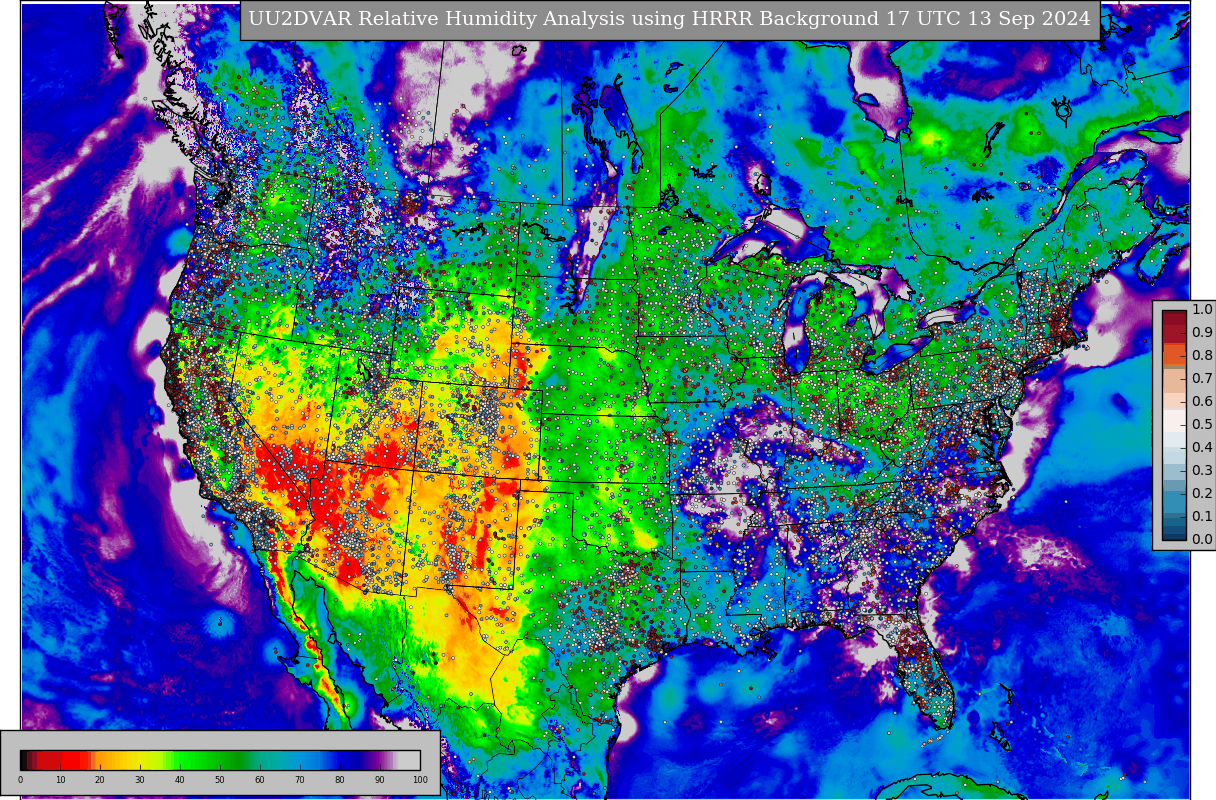Image resolution: width=1216 pixels, height=800 pixels.
Task: Click the 90 tick label on humidity colorbar
Action: tap(380, 780)
